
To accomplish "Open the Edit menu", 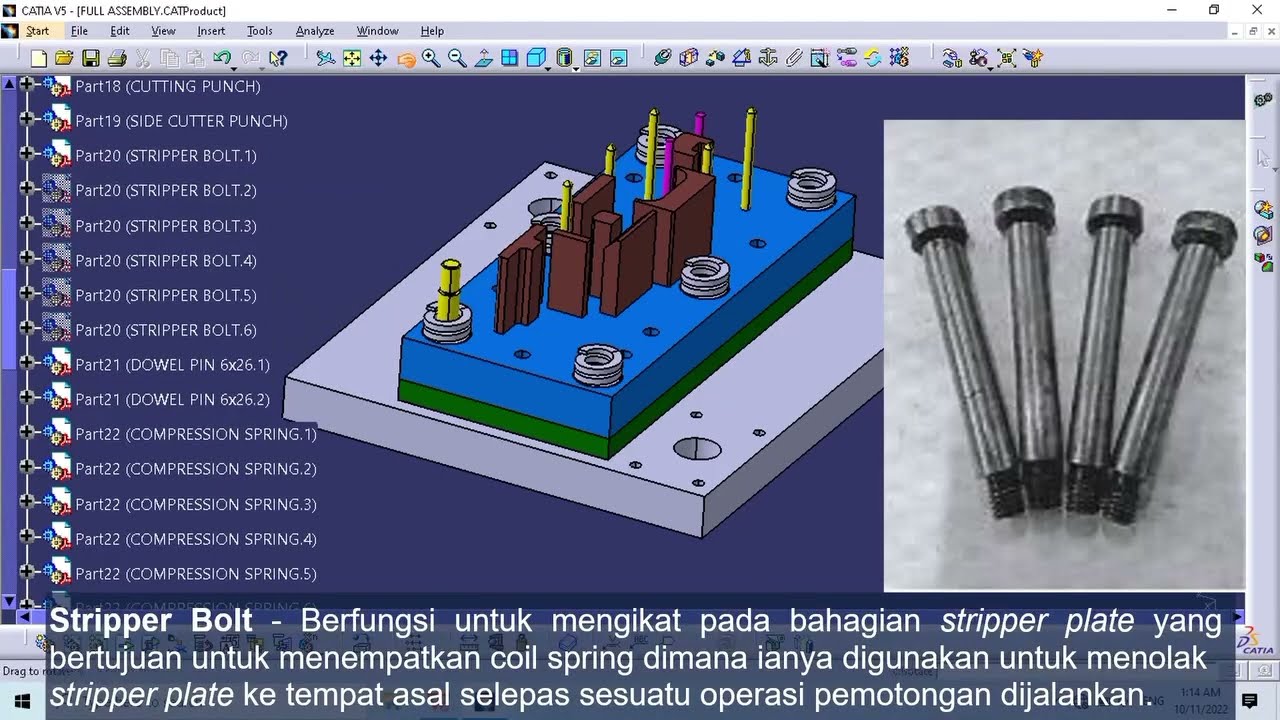I will (120, 31).
